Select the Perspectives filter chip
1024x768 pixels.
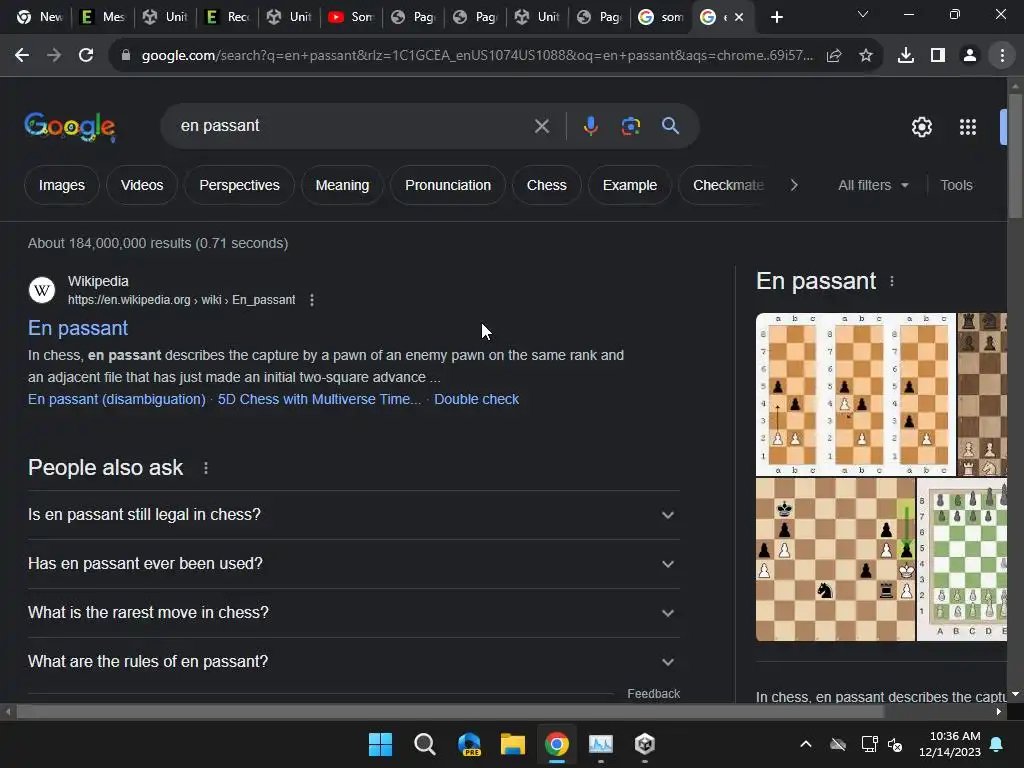point(239,185)
